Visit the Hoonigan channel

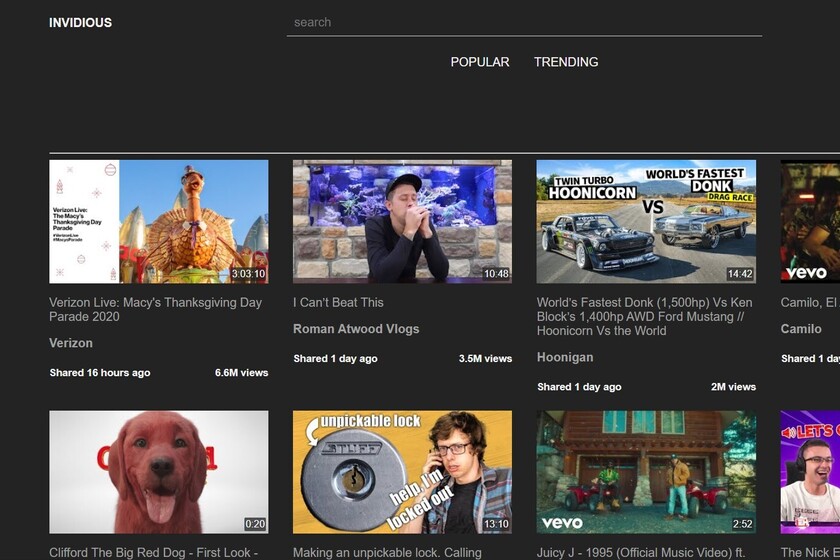click(565, 357)
